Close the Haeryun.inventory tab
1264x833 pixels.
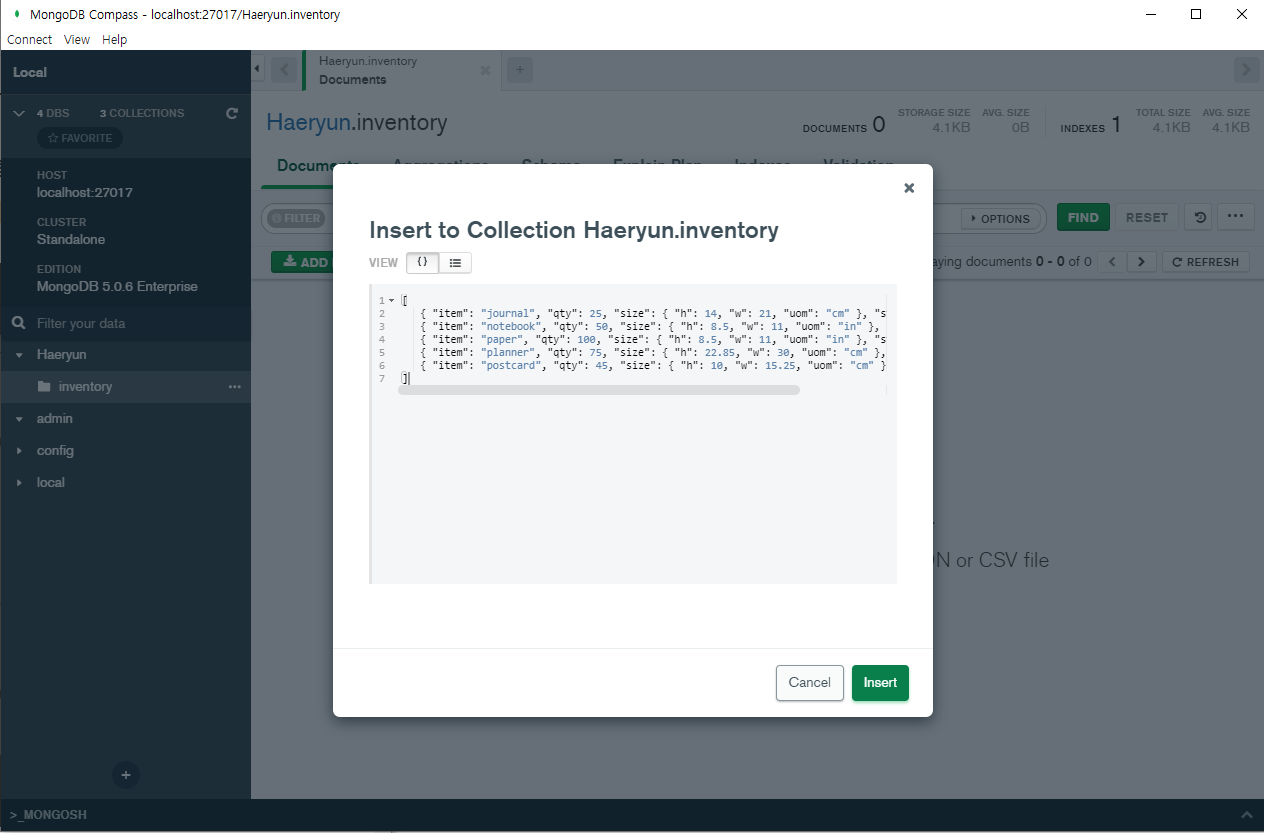click(485, 70)
